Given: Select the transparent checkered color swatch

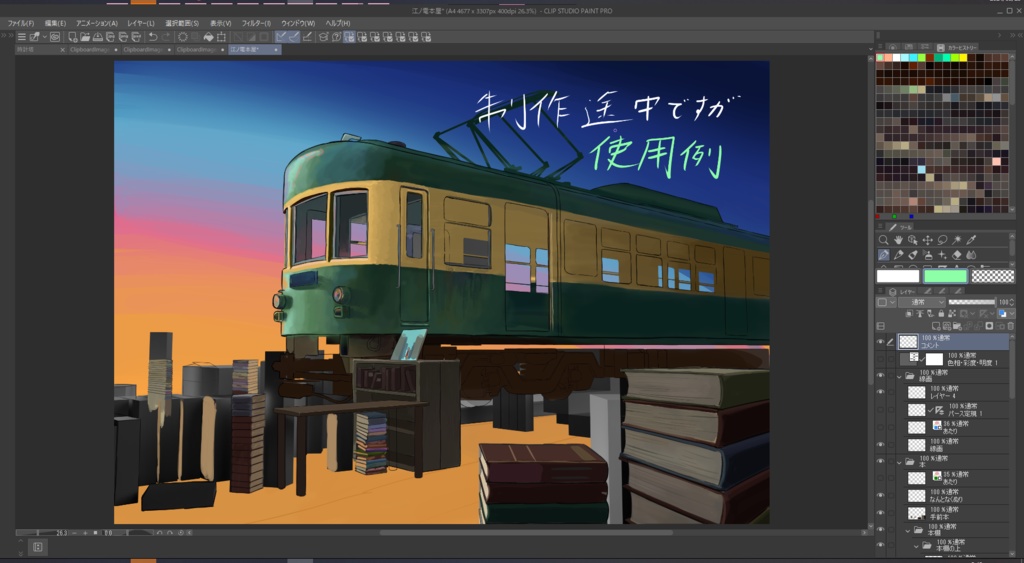Looking at the screenshot, I should pos(993,276).
